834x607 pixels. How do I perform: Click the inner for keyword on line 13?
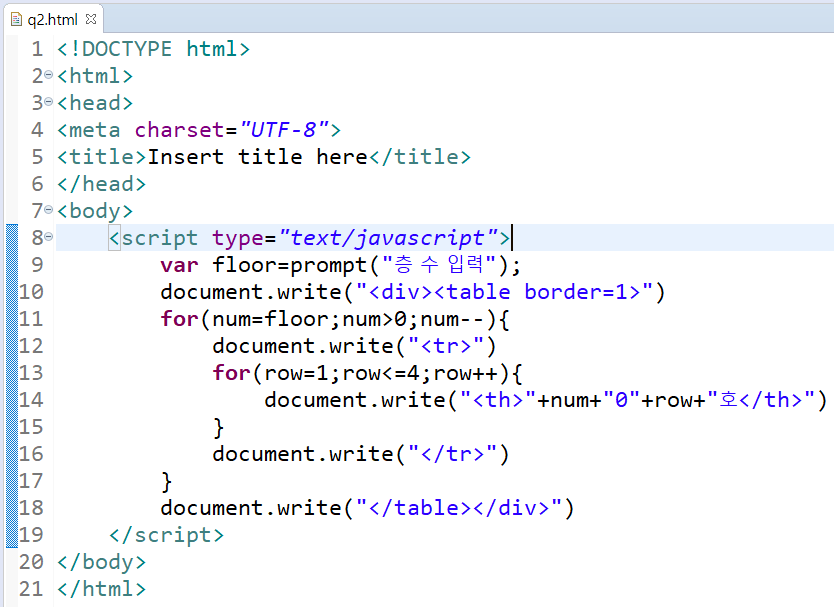(231, 373)
